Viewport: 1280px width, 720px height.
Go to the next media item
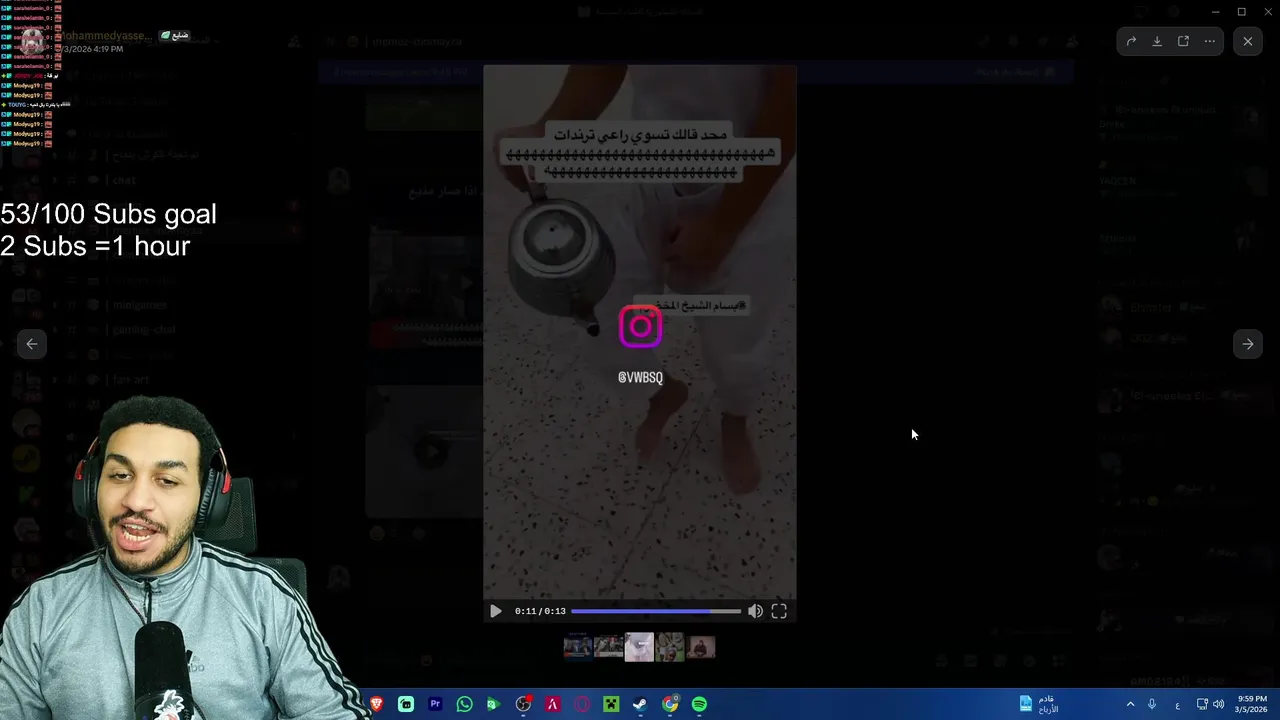(1248, 344)
